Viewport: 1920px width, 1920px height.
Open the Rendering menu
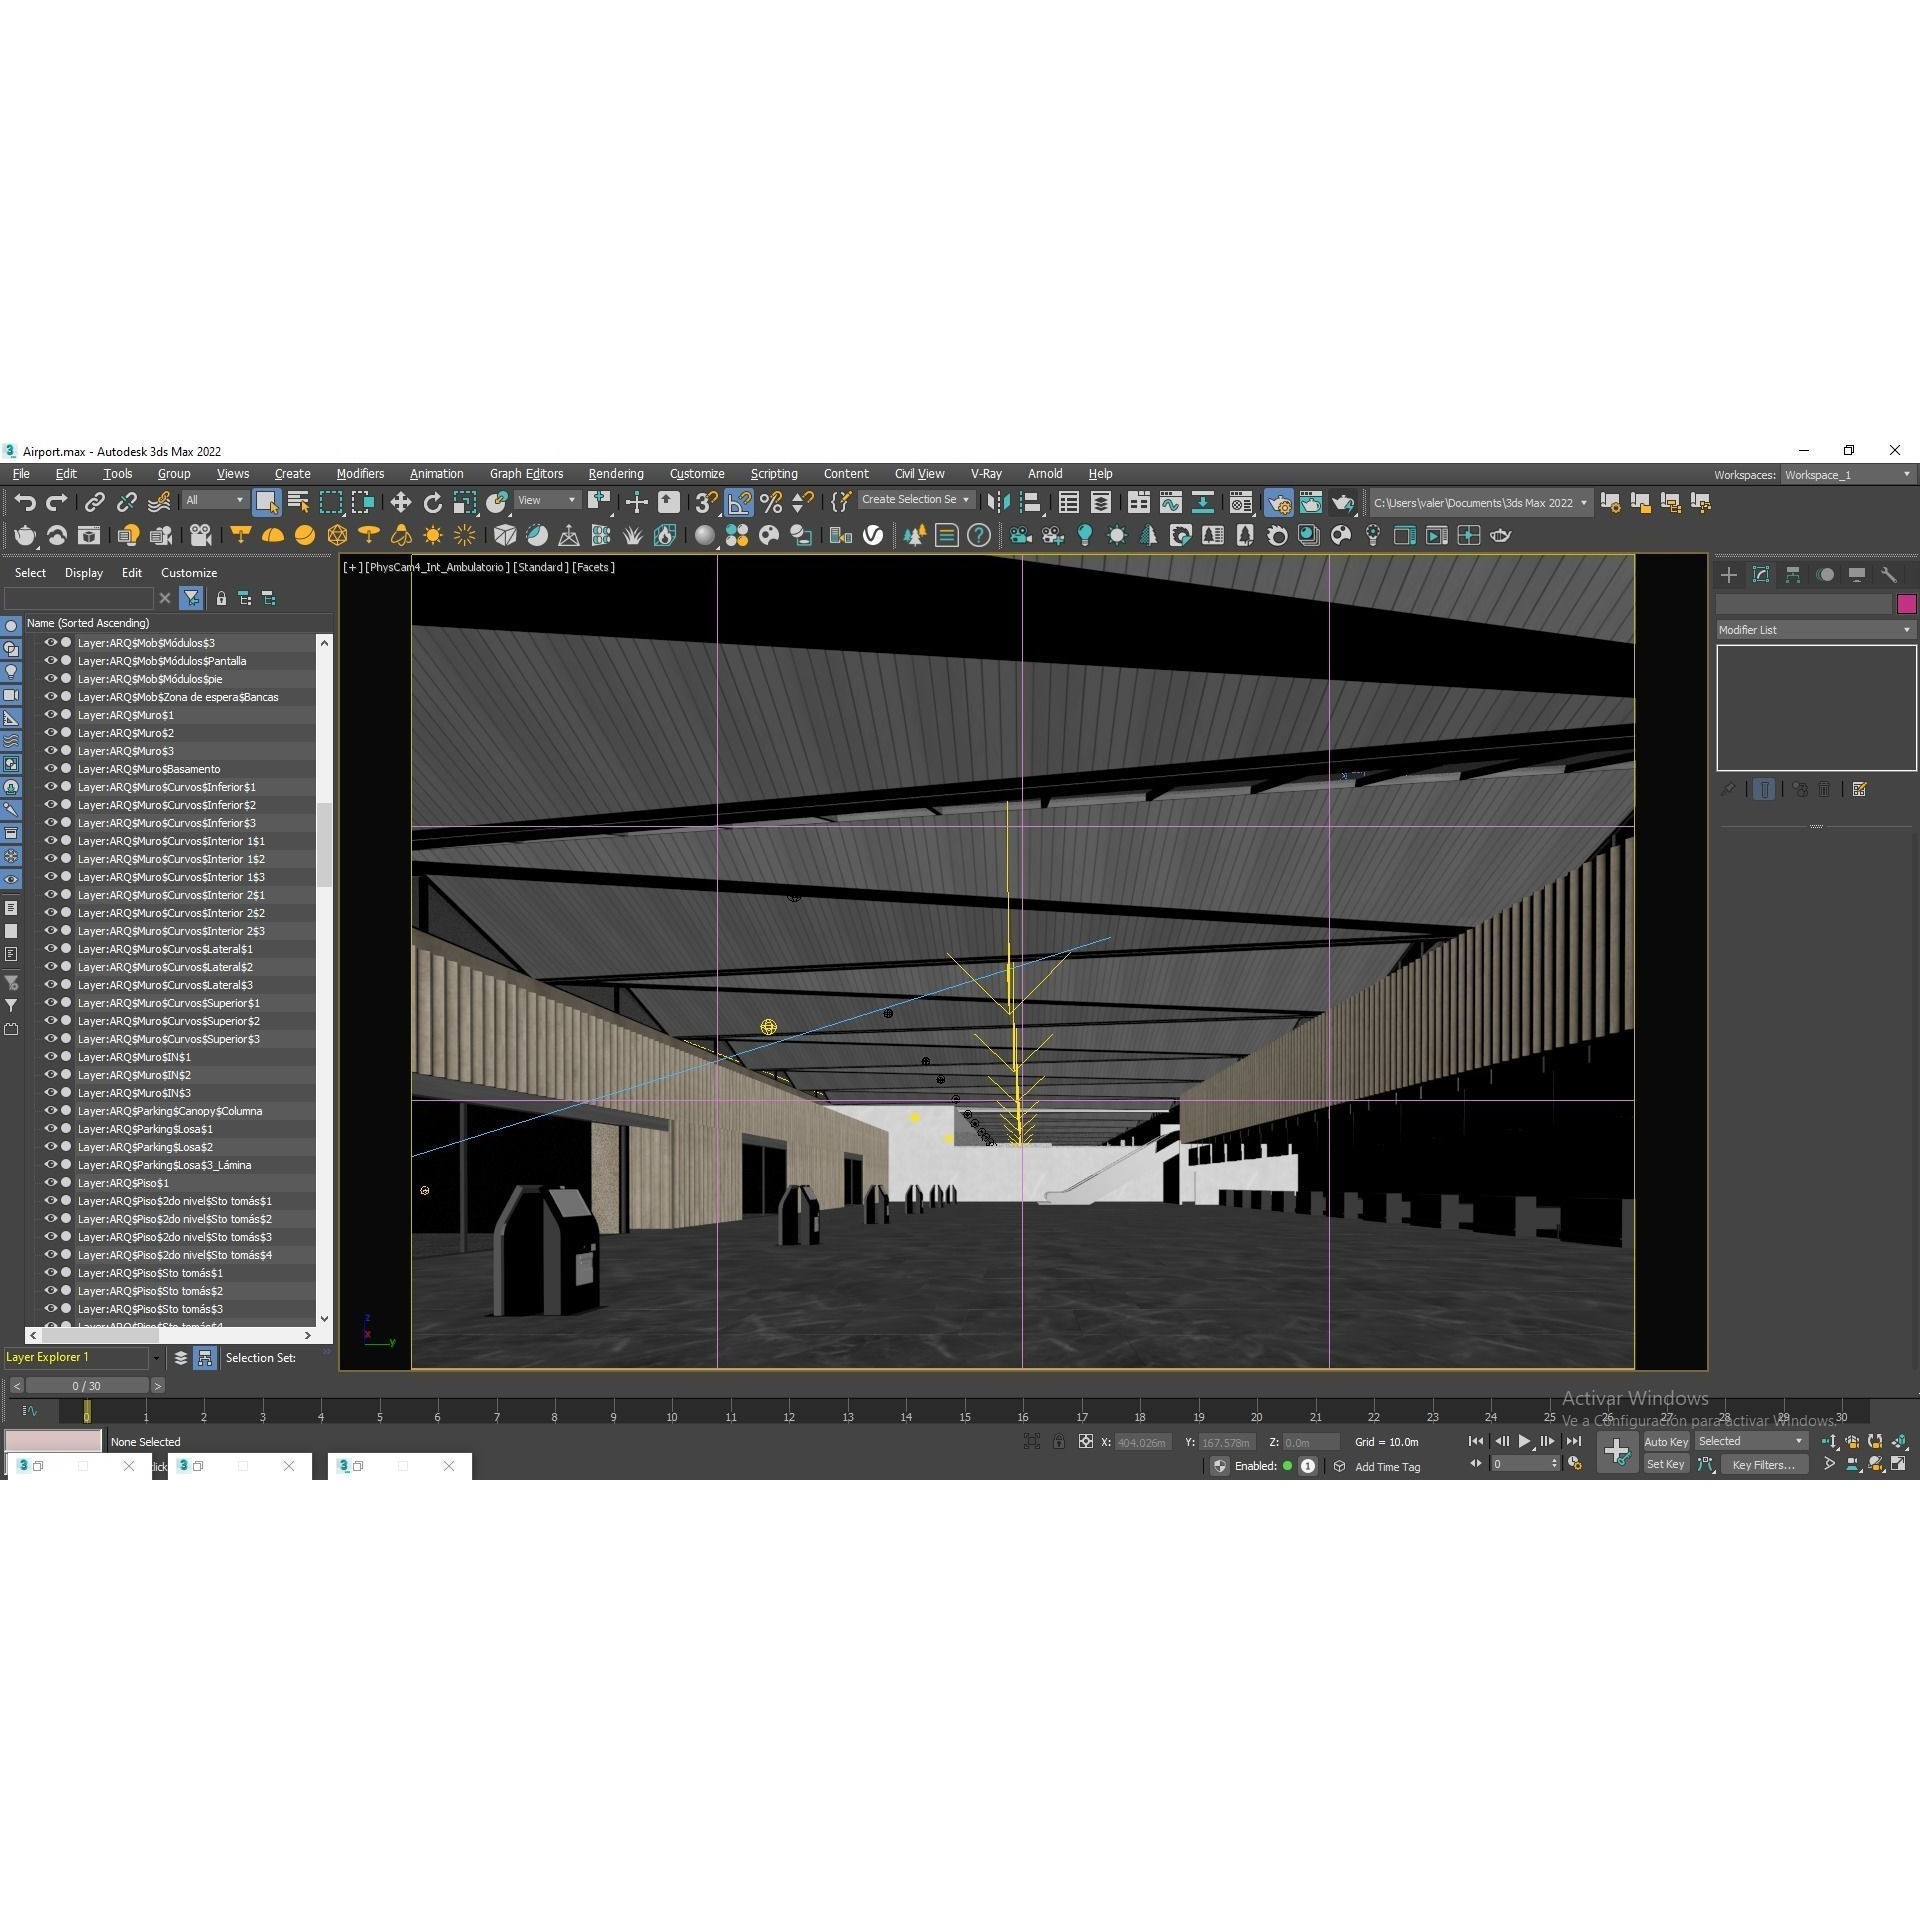point(616,474)
